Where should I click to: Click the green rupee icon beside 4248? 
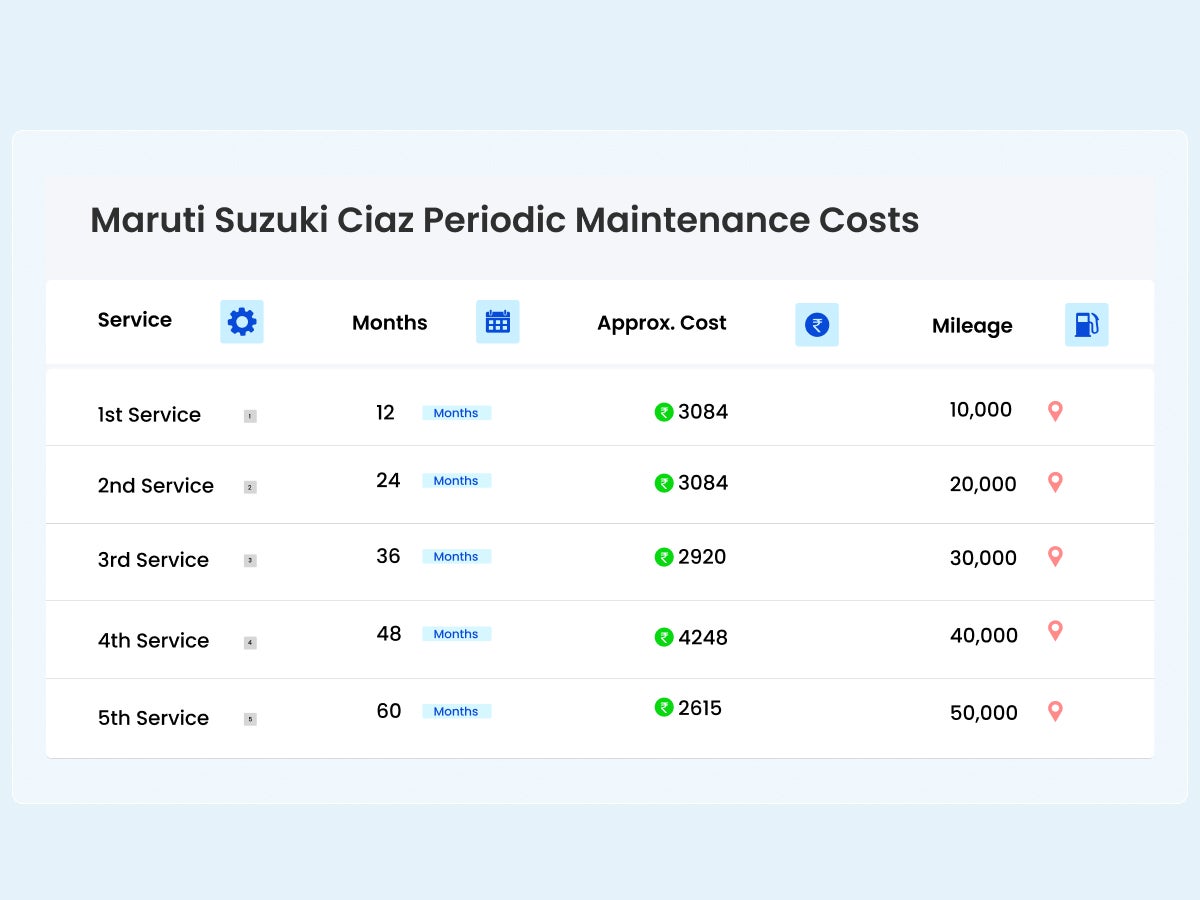664,638
